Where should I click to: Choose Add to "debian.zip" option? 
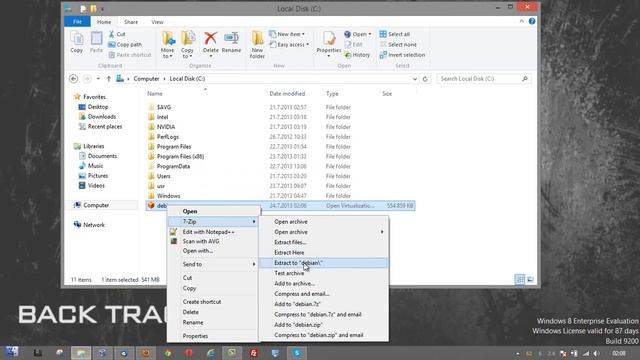pyautogui.click(x=324, y=325)
